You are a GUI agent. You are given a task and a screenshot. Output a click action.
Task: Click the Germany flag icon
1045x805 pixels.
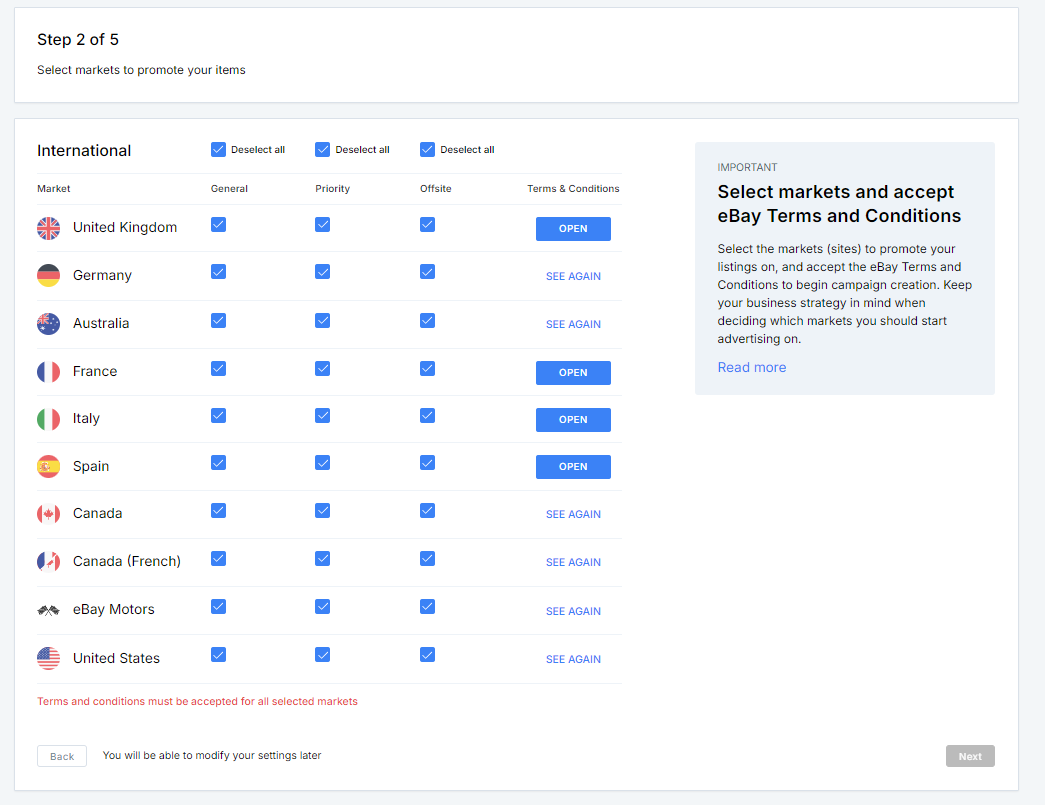coord(48,275)
